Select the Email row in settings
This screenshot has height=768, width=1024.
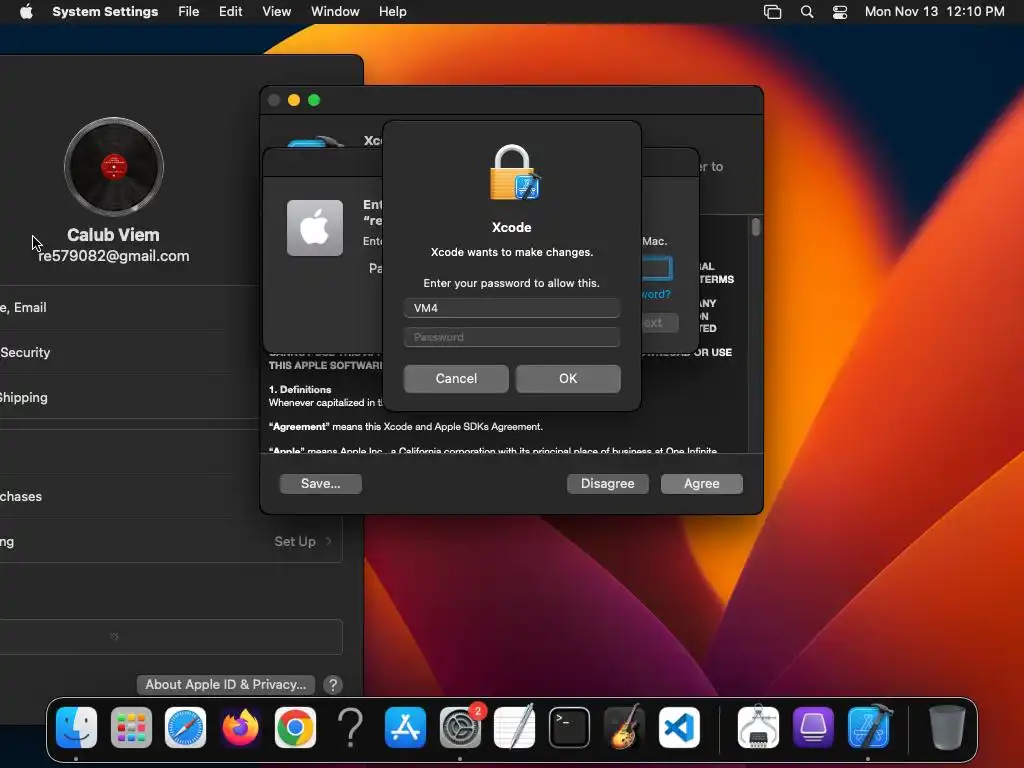pos(131,308)
